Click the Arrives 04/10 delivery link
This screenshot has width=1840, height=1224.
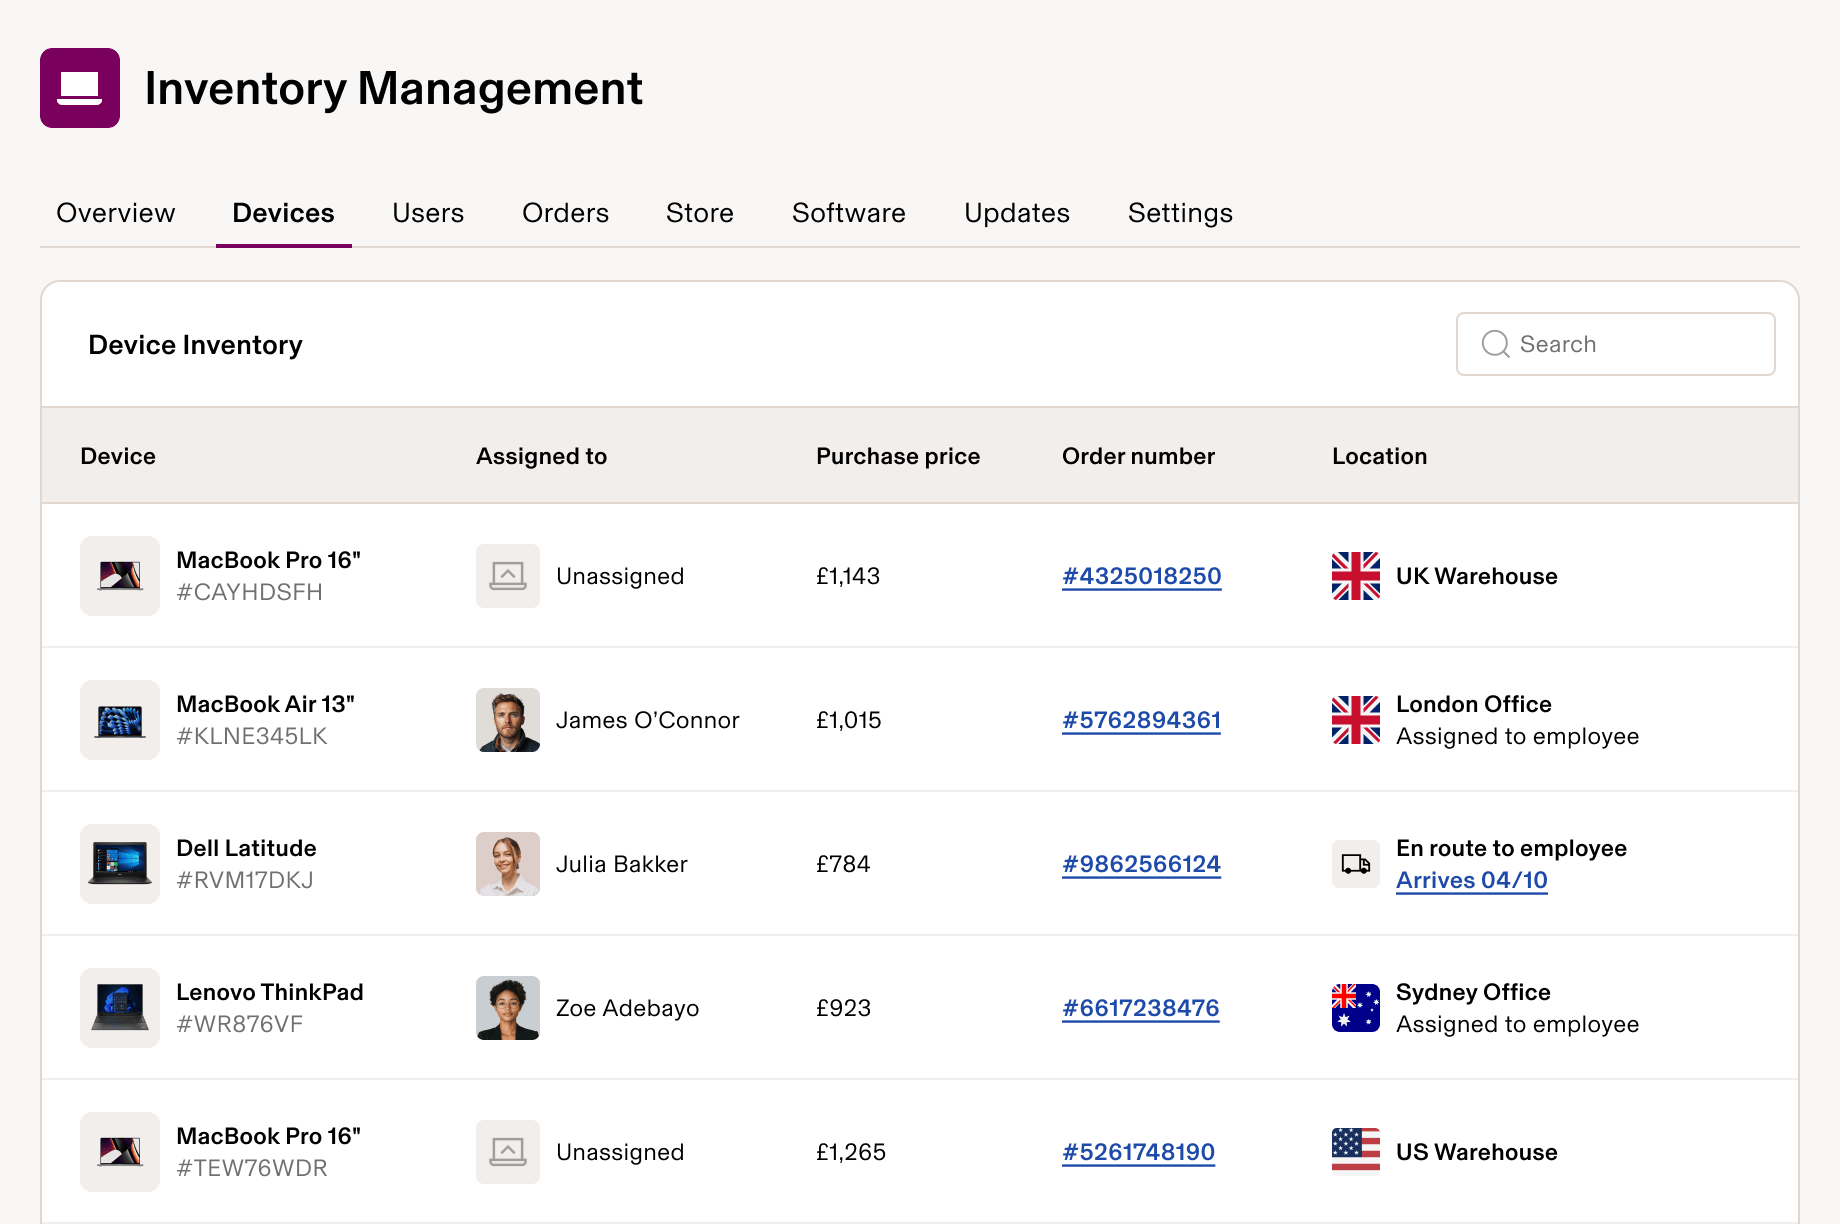tap(1471, 880)
